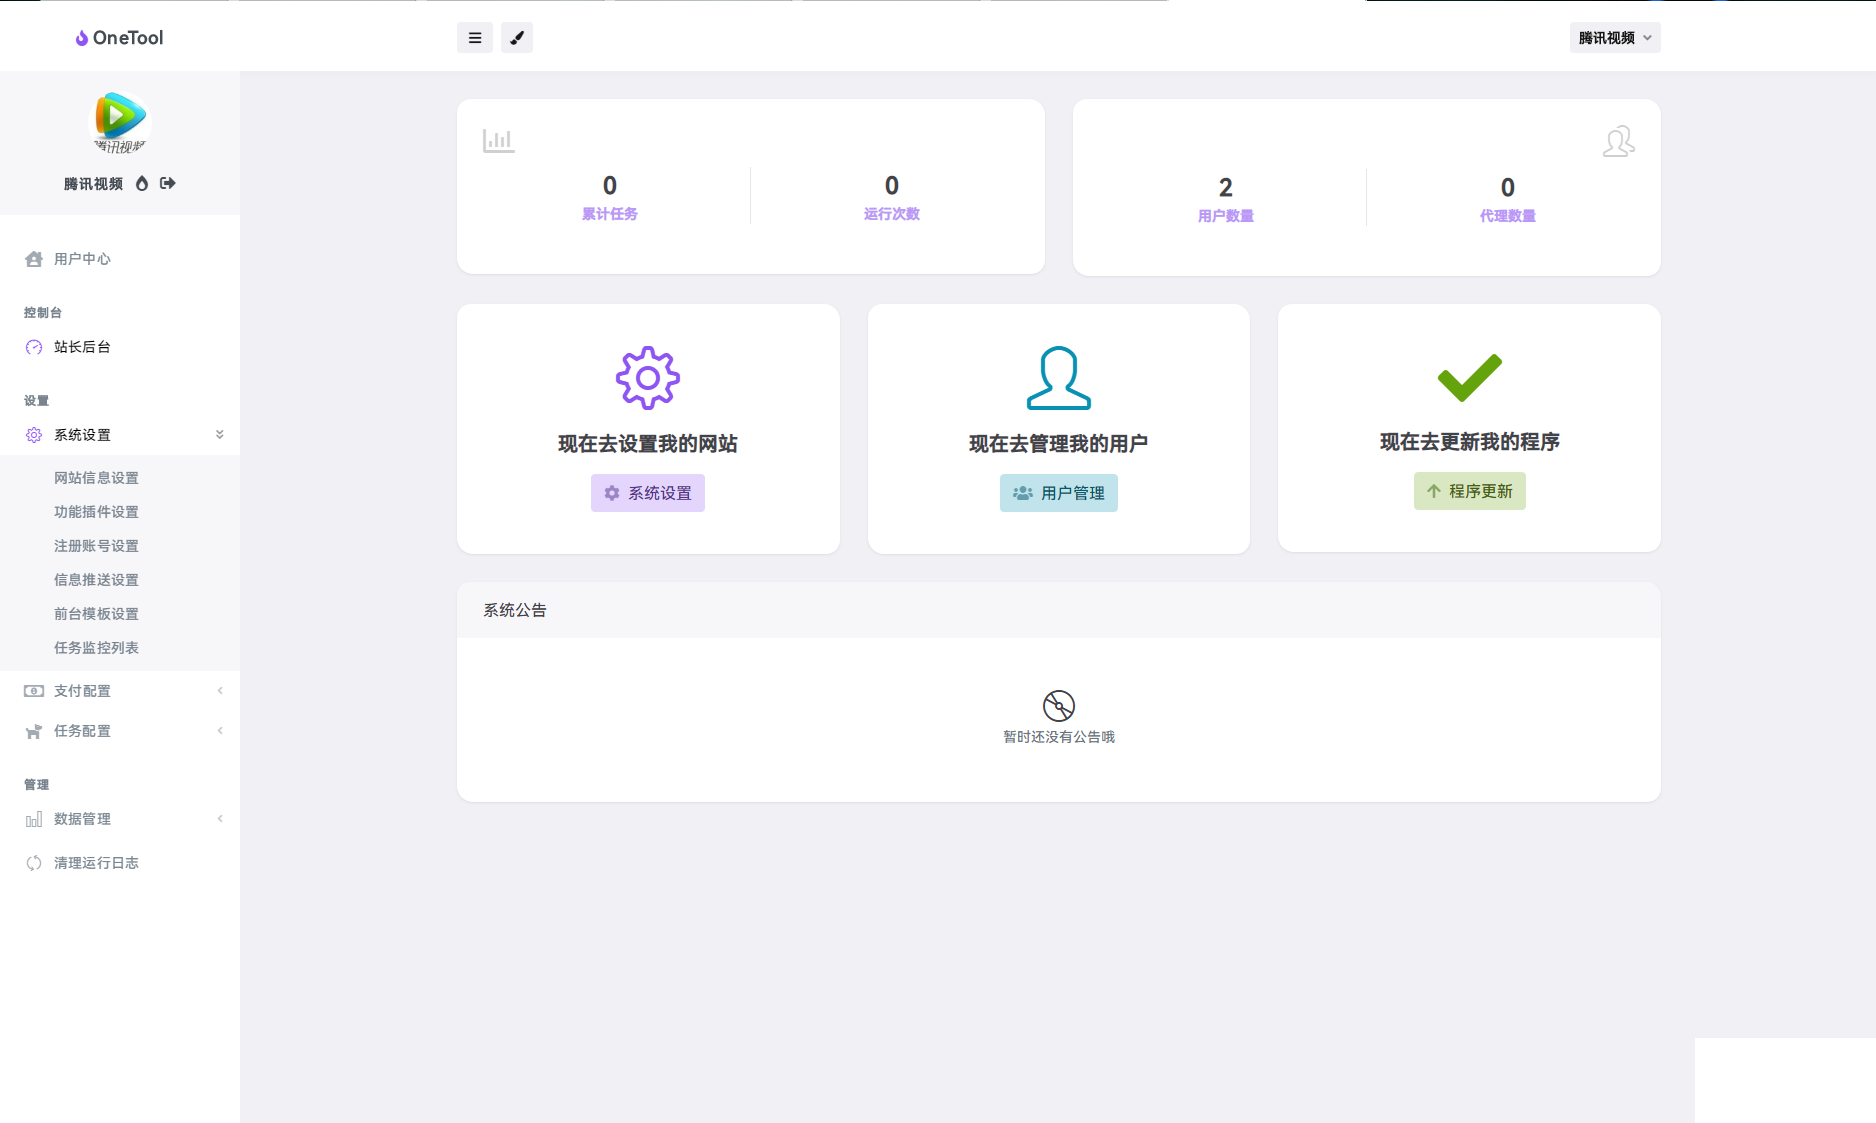Click the 支付配置 money icon
Screen dimensions: 1876x1123
pos(34,691)
